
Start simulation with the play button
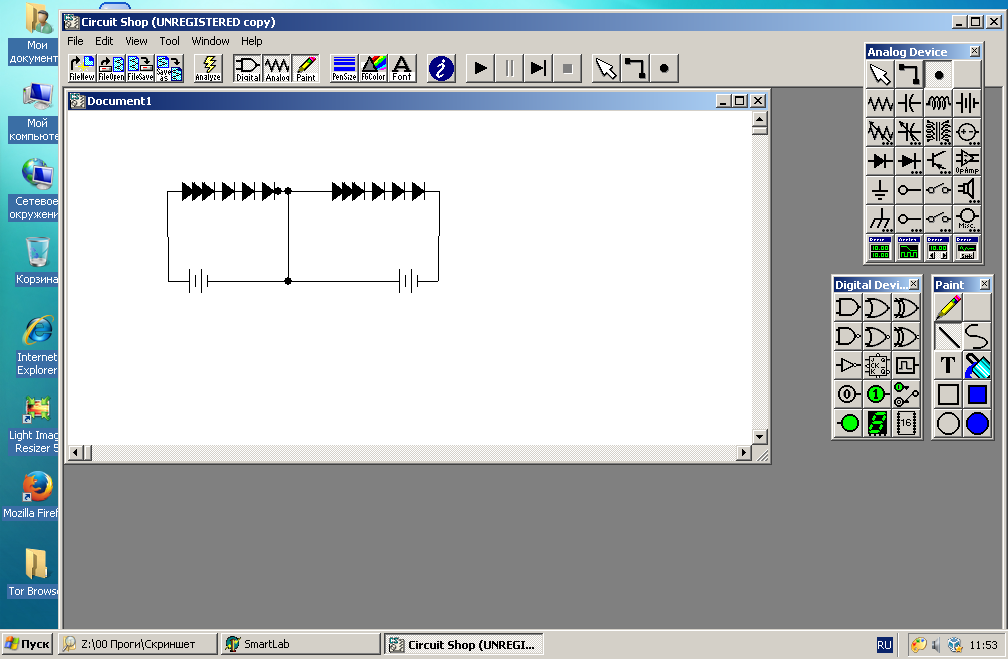pyautogui.click(x=481, y=68)
